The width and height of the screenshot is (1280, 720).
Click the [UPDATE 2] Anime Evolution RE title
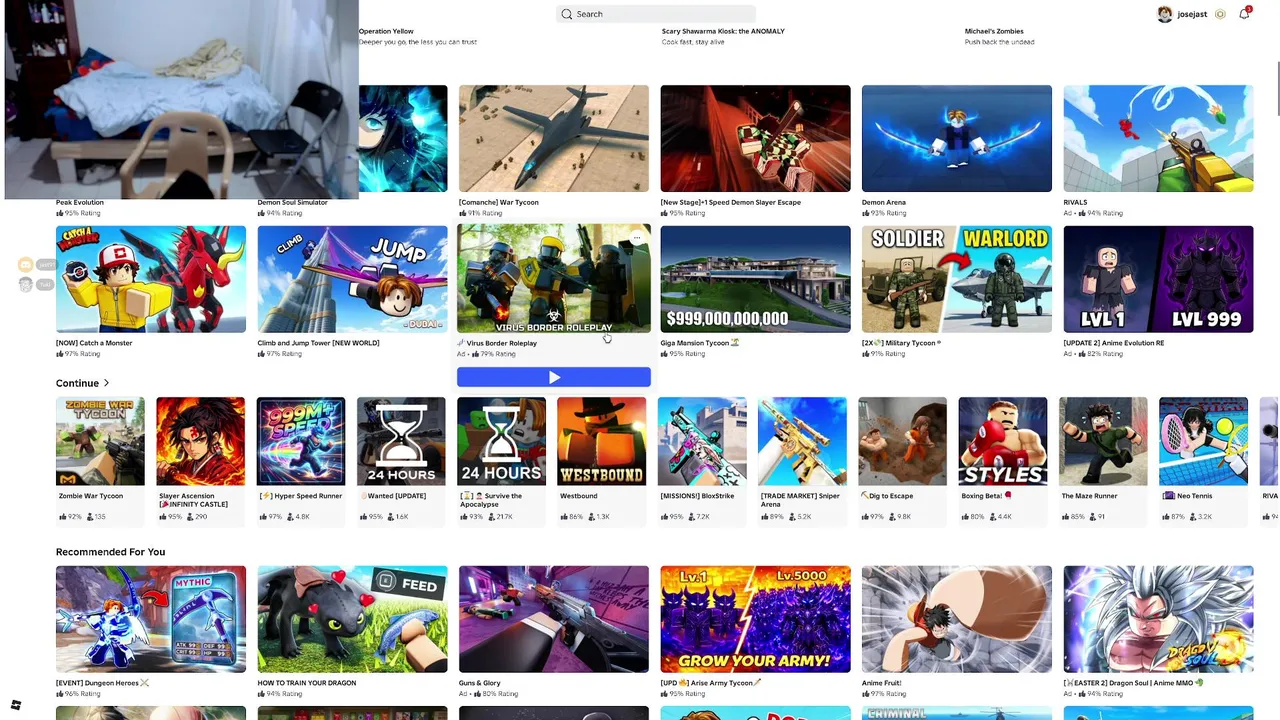[1114, 343]
